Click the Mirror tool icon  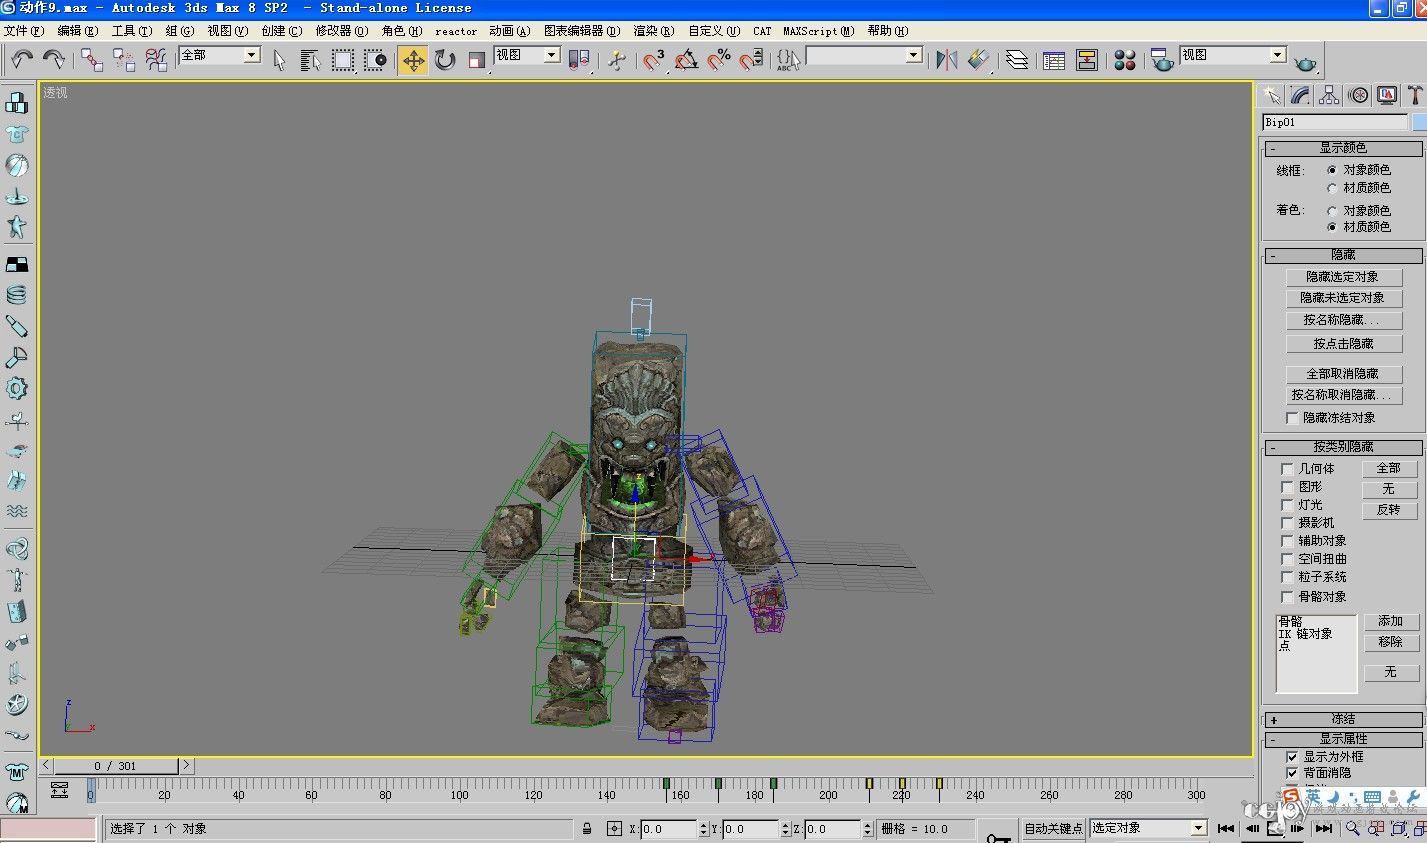click(x=946, y=60)
